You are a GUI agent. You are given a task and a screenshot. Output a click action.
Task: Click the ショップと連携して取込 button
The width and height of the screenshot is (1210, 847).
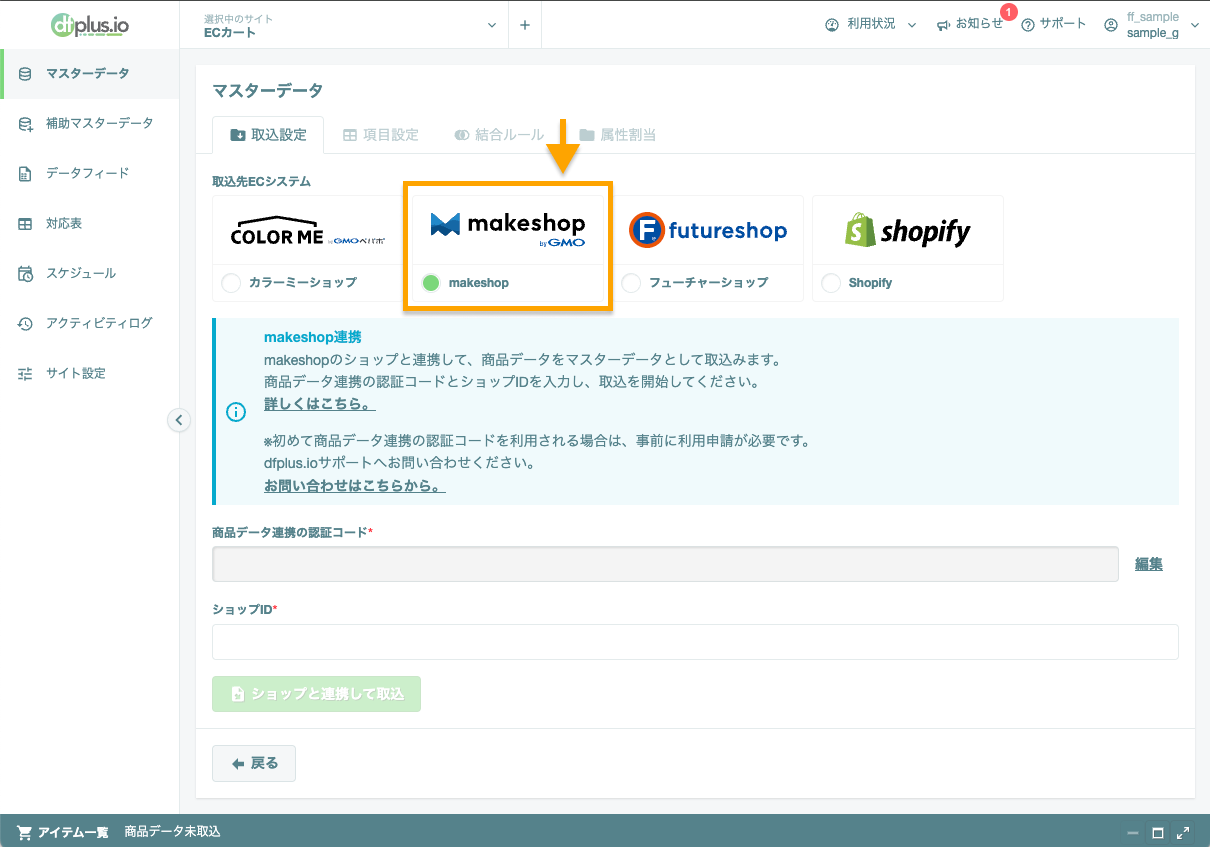316,694
